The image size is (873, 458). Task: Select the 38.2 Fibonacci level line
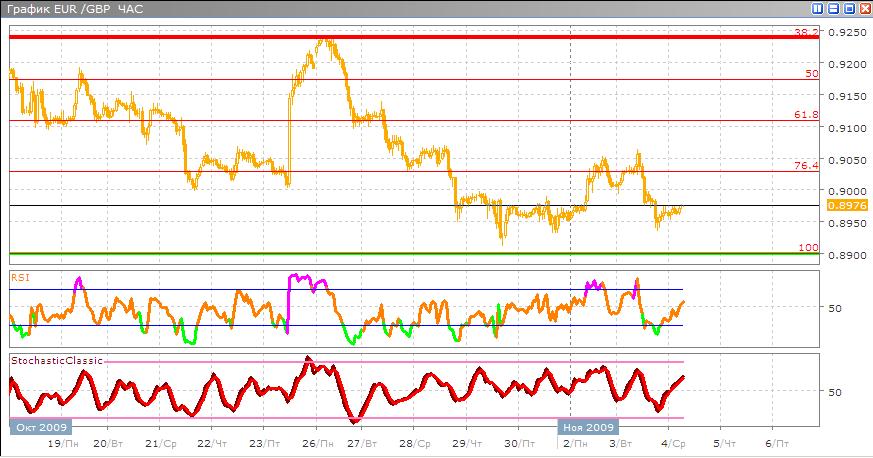[x=400, y=37]
